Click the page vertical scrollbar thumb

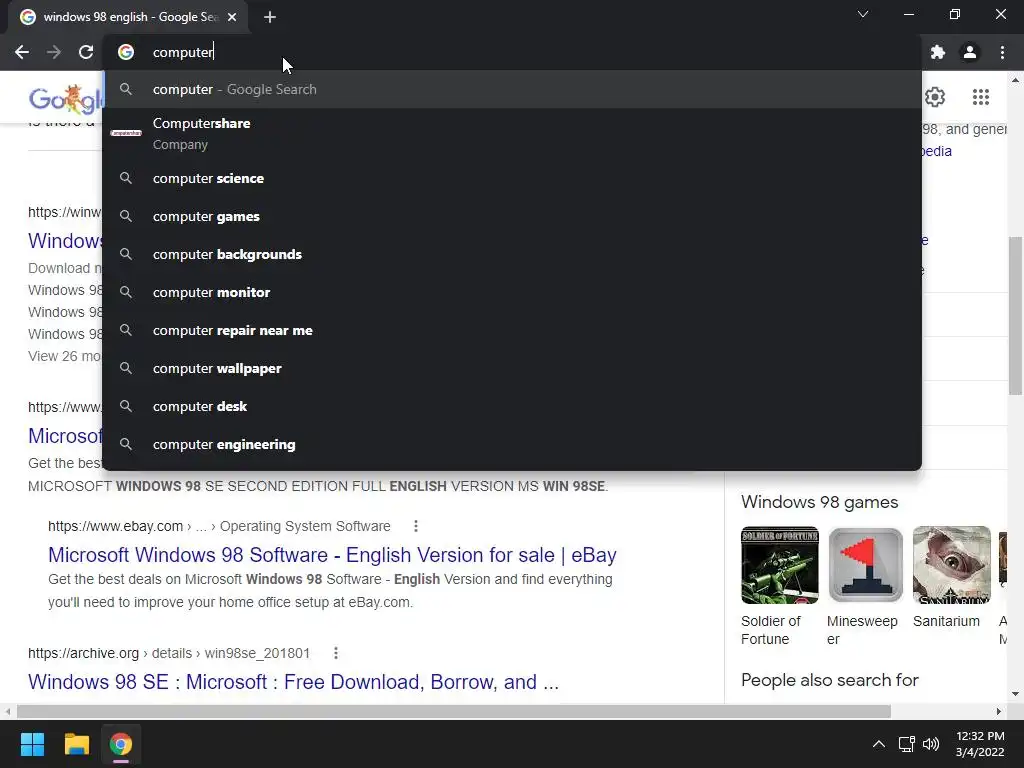pos(1015,315)
